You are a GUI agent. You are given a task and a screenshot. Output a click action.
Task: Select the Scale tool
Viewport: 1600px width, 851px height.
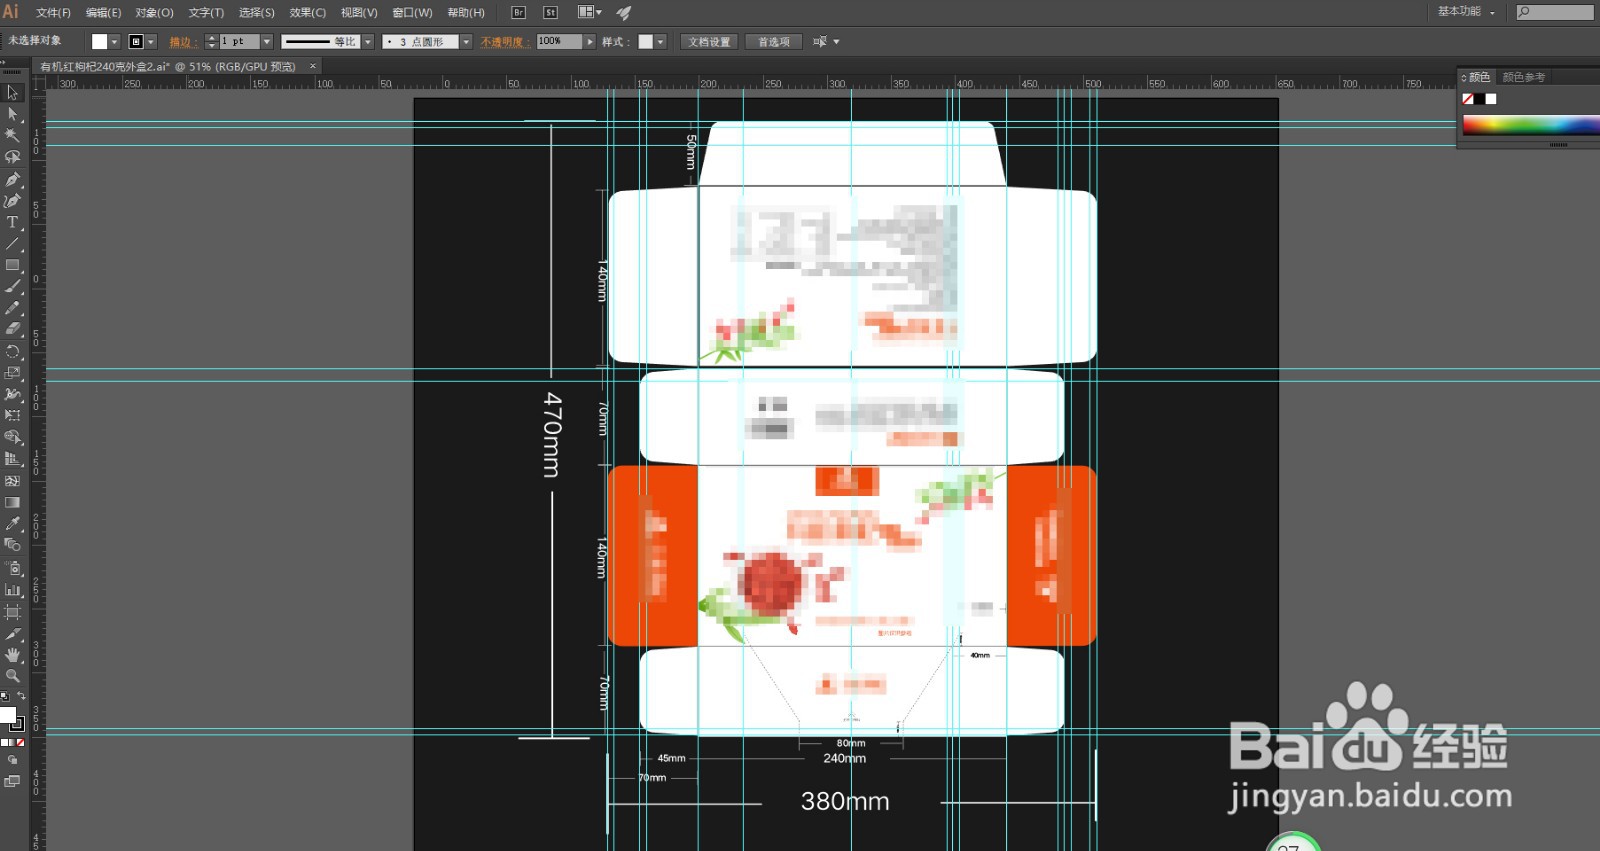(12, 373)
